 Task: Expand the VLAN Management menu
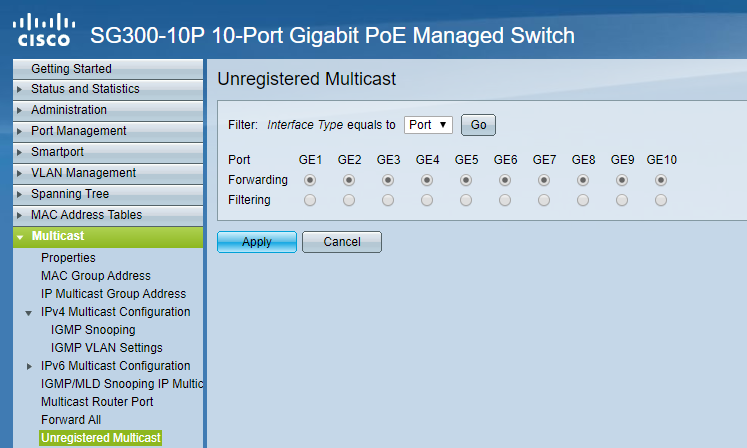pyautogui.click(x=83, y=173)
